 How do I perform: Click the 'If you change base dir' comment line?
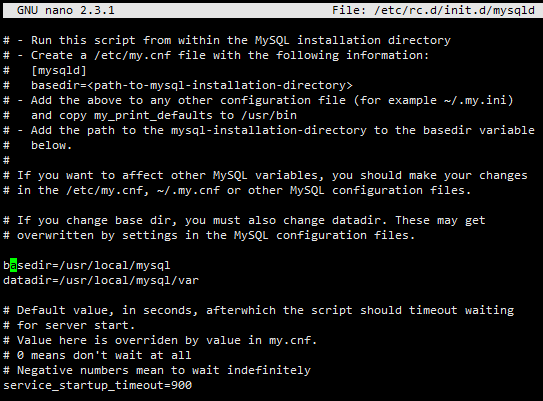coord(244,220)
